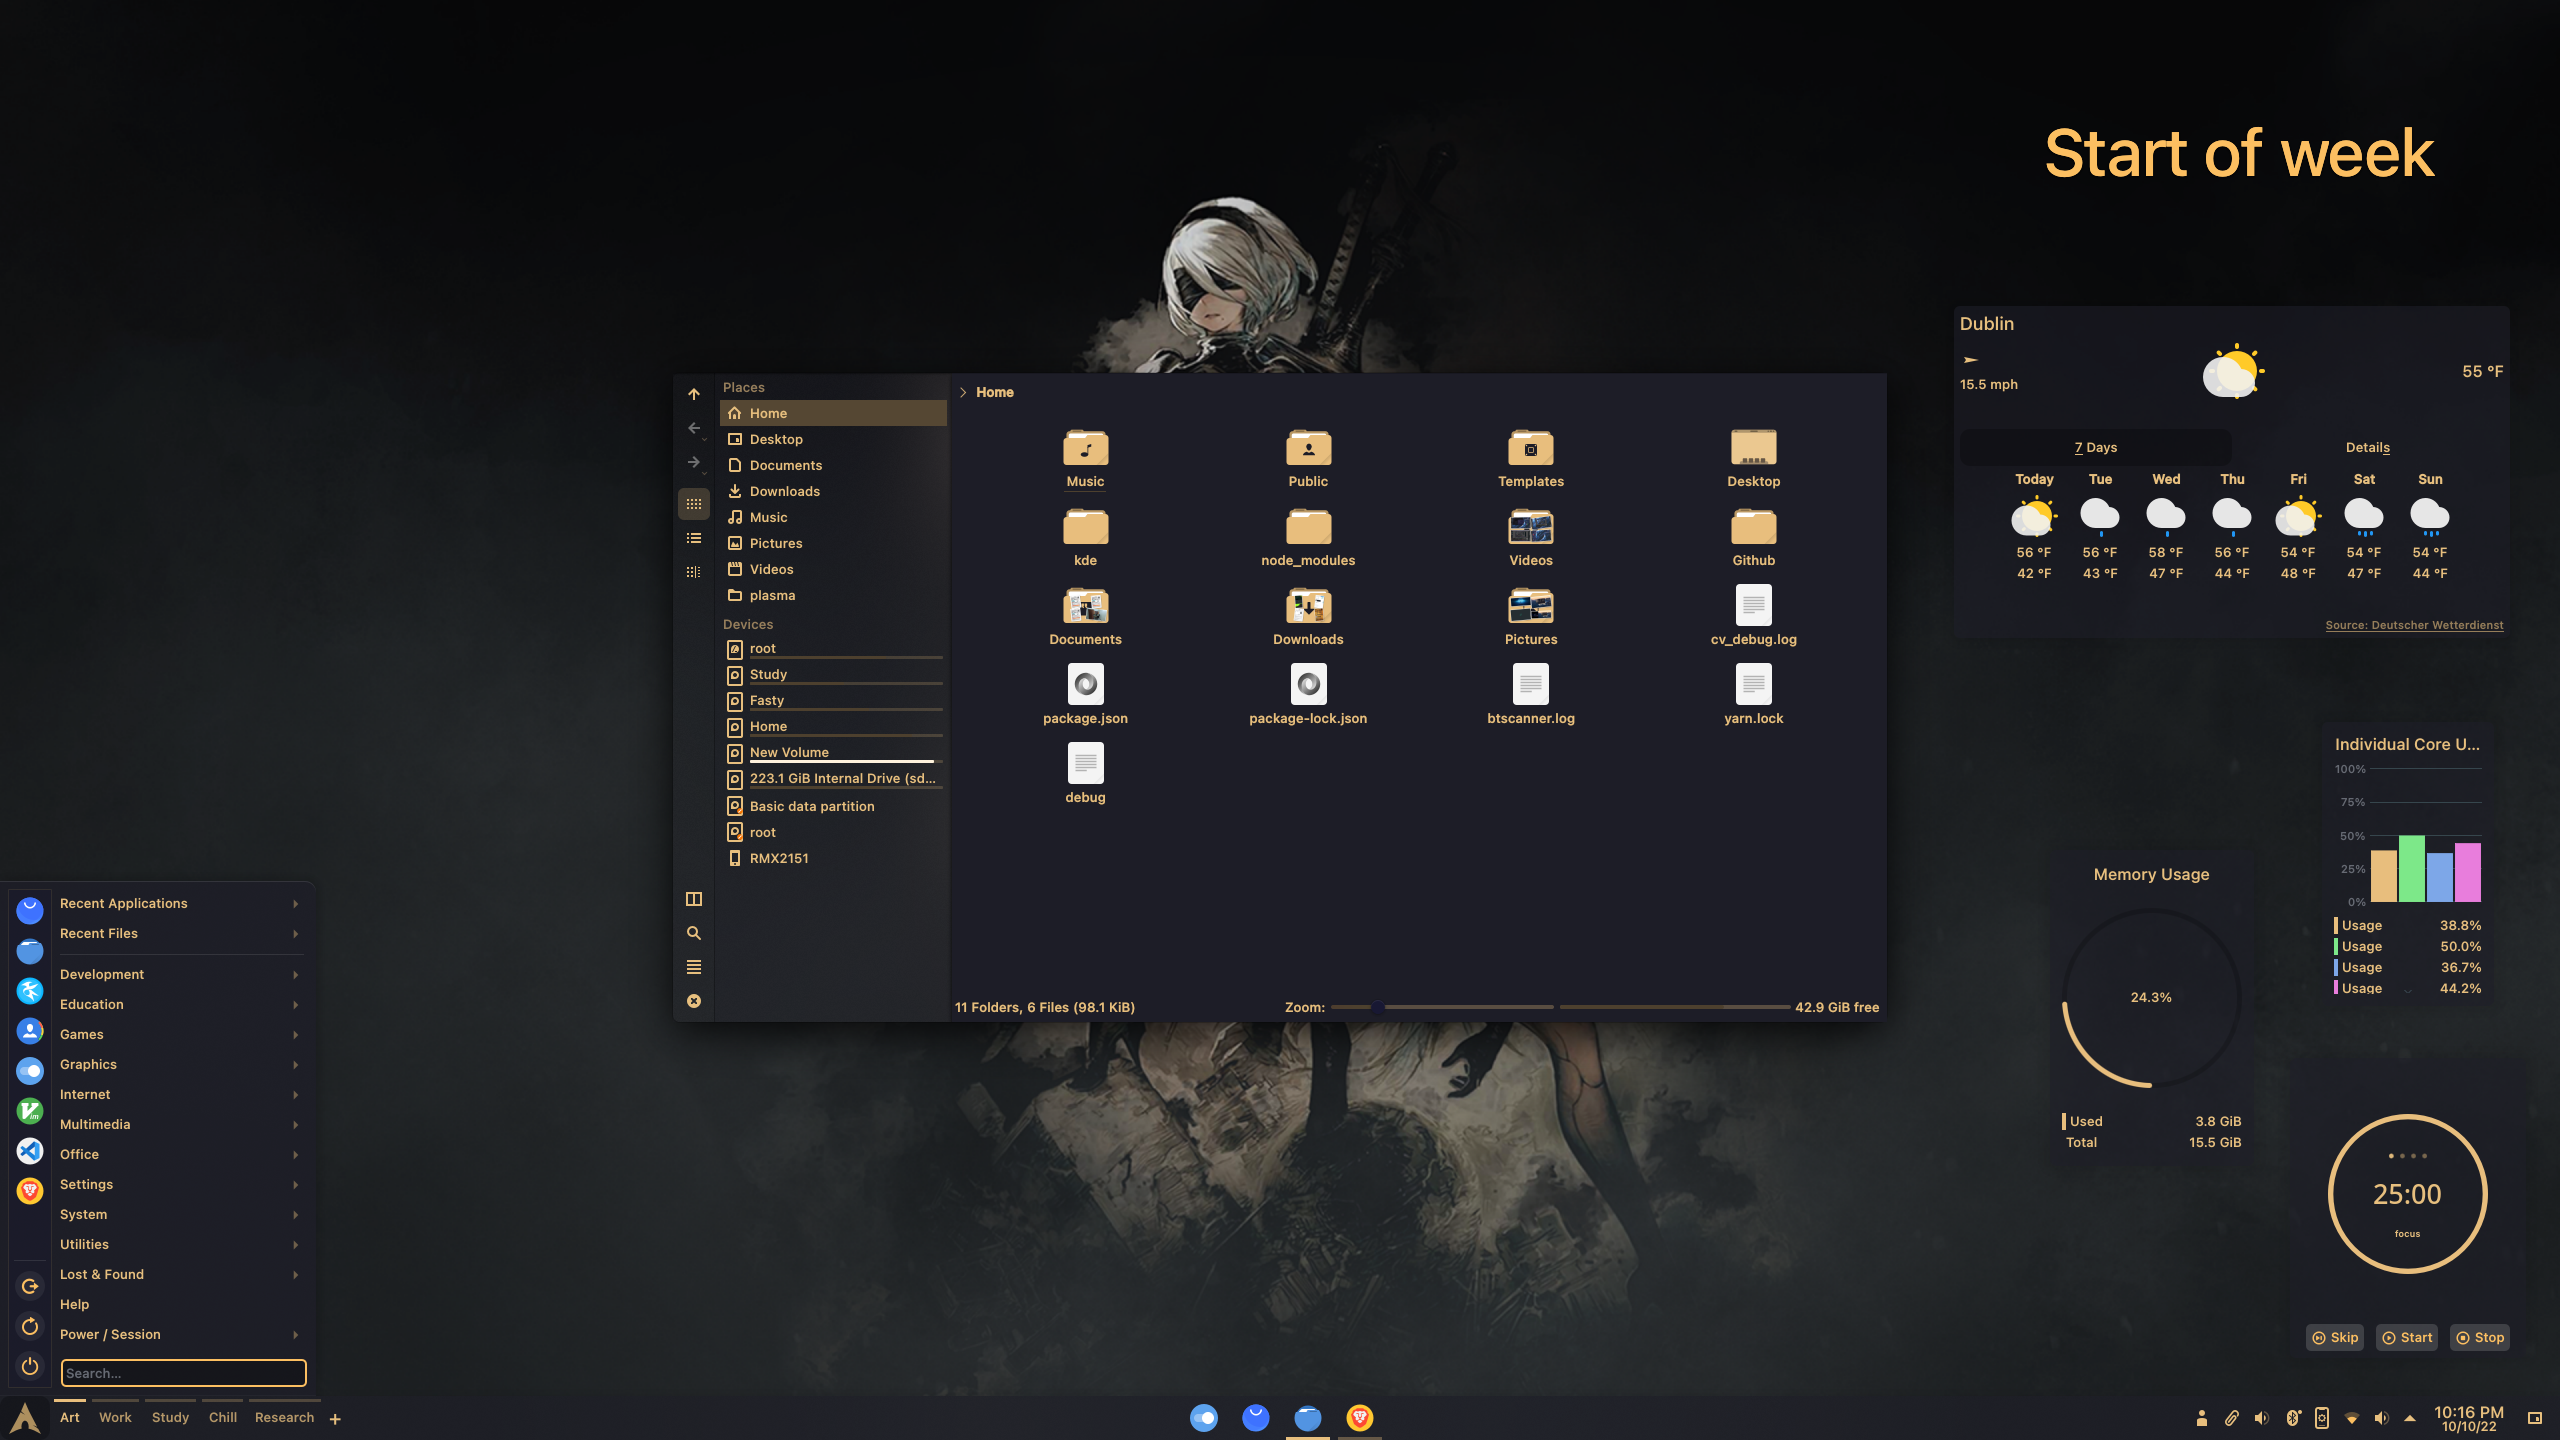Select the yarn.lock file
This screenshot has width=2560, height=1440.
[x=1754, y=696]
